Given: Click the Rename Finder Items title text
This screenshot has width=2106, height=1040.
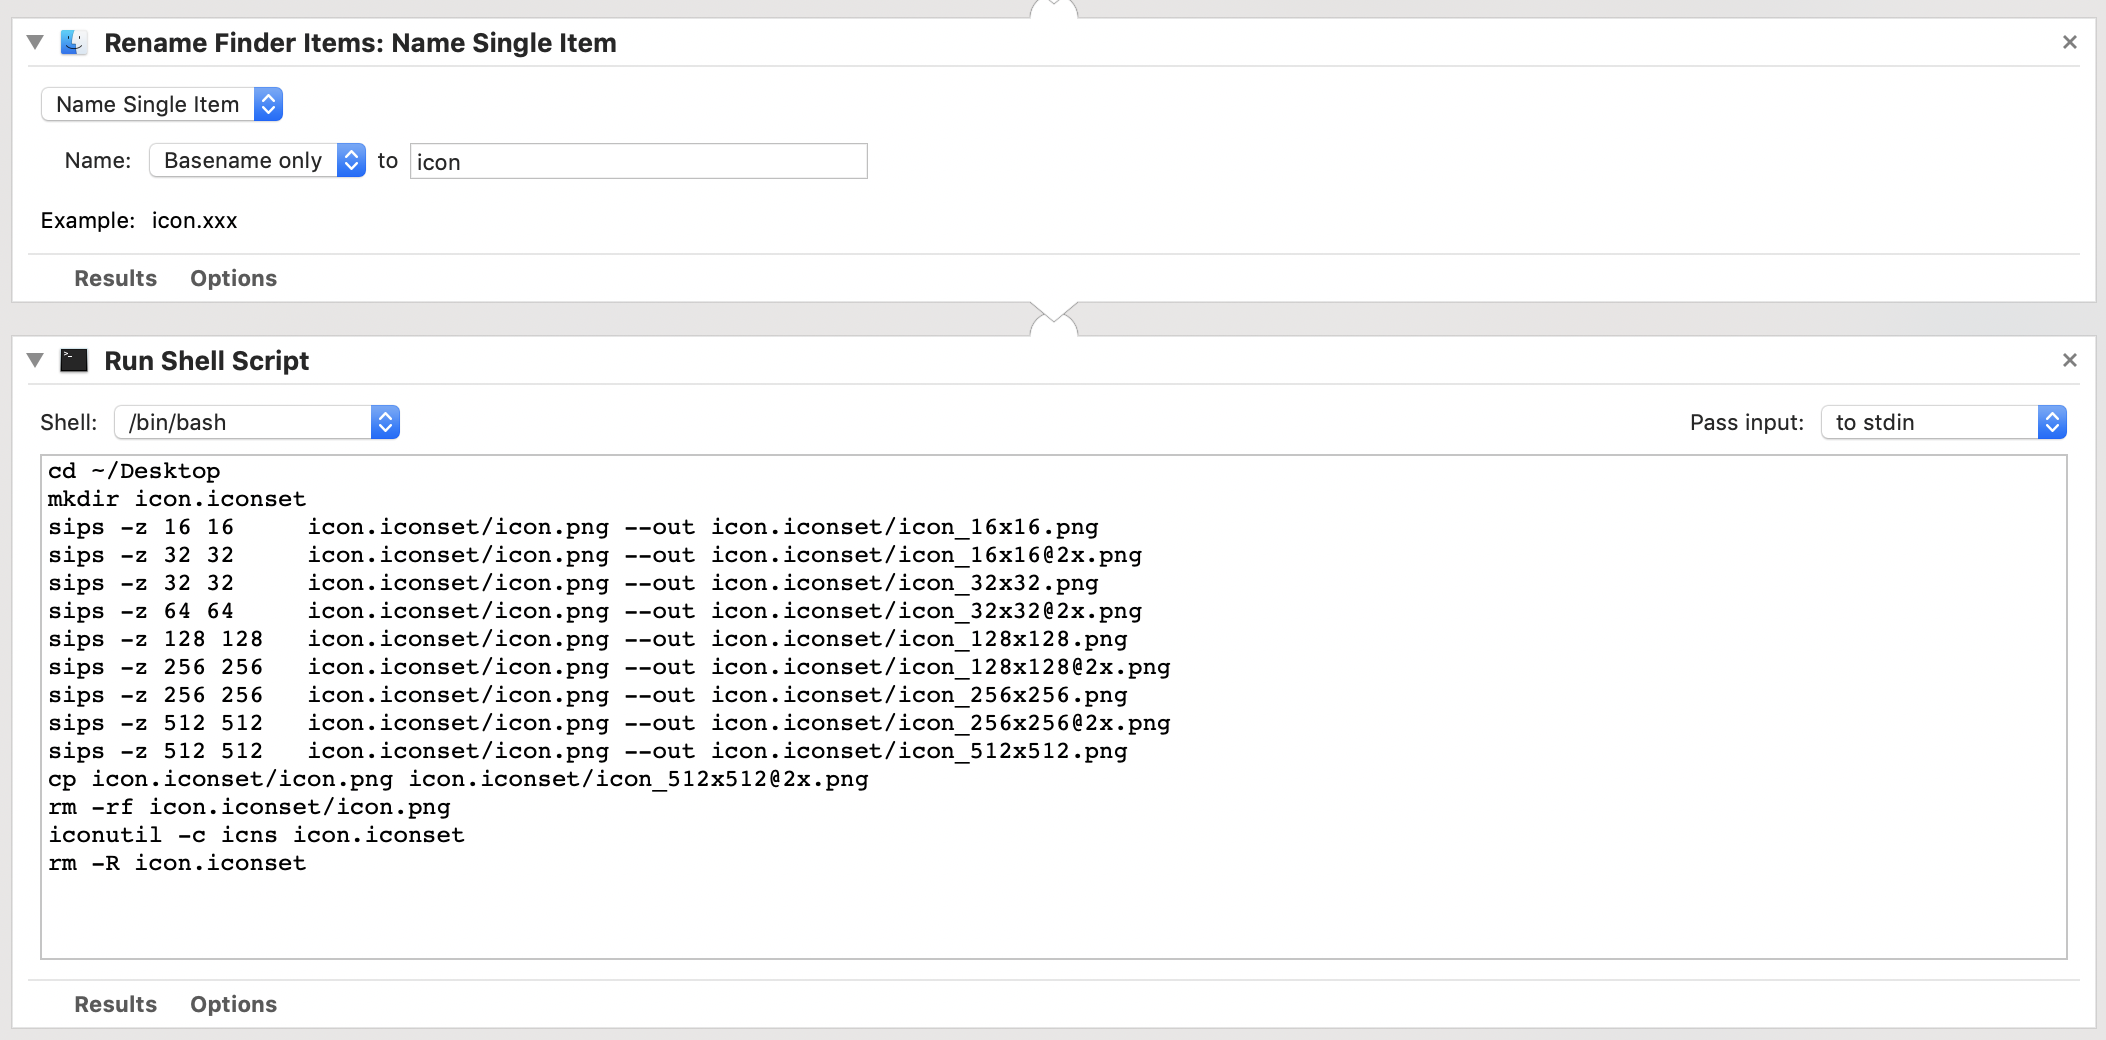Looking at the screenshot, I should (362, 42).
